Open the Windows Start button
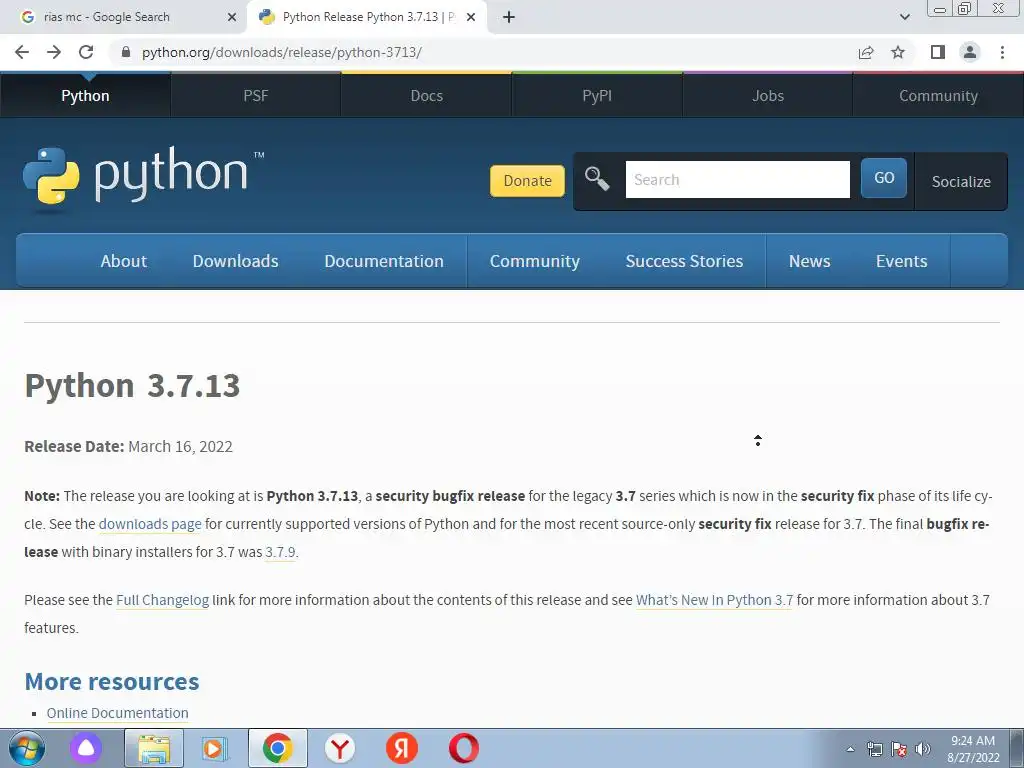Viewport: 1024px width, 768px height. (27, 748)
